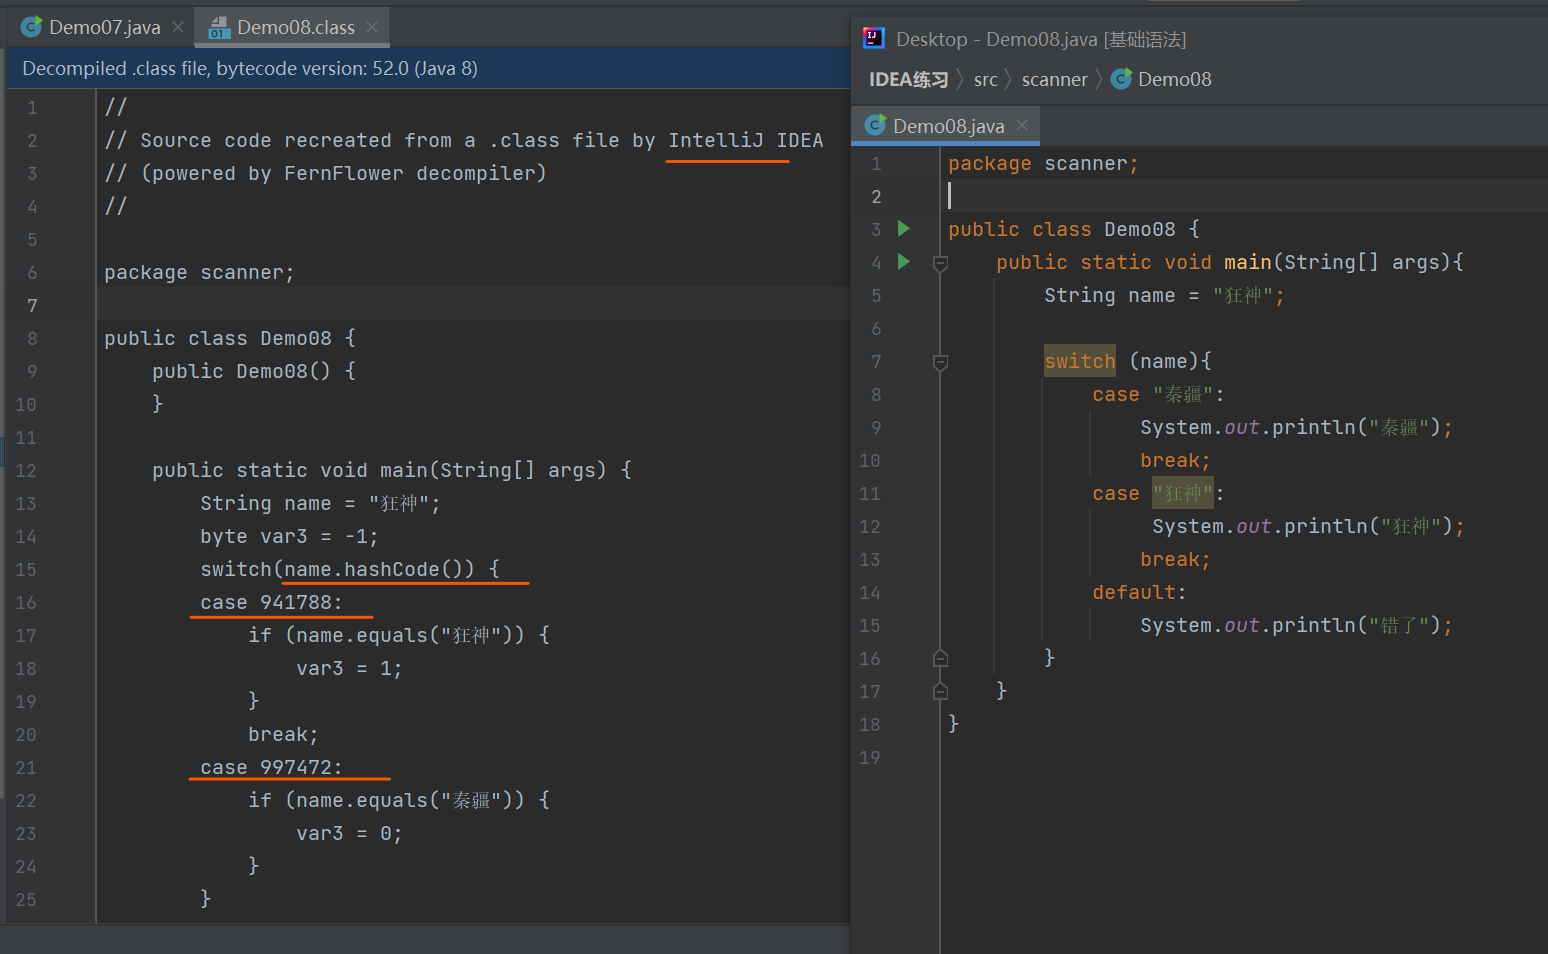Close the Demo07.java tab
This screenshot has height=954, width=1548.
[178, 27]
